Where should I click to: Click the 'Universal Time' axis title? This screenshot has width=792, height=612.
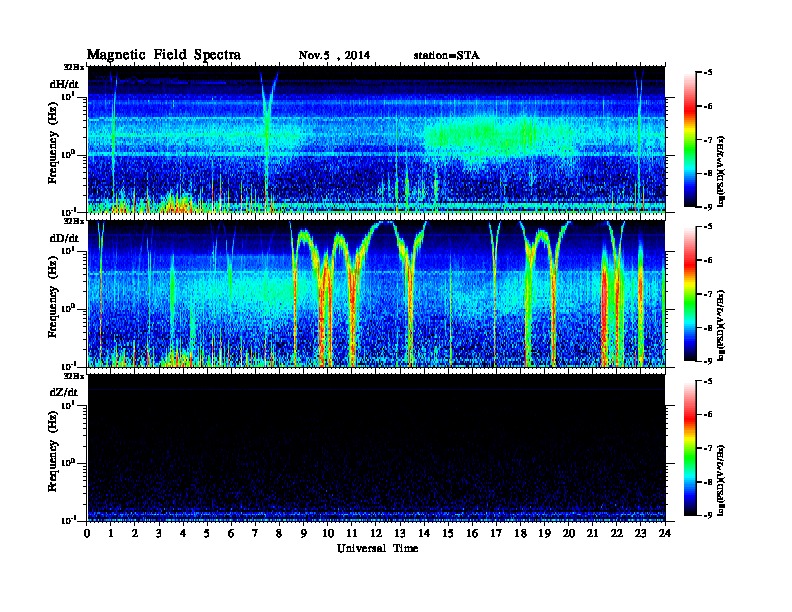[x=377, y=548]
